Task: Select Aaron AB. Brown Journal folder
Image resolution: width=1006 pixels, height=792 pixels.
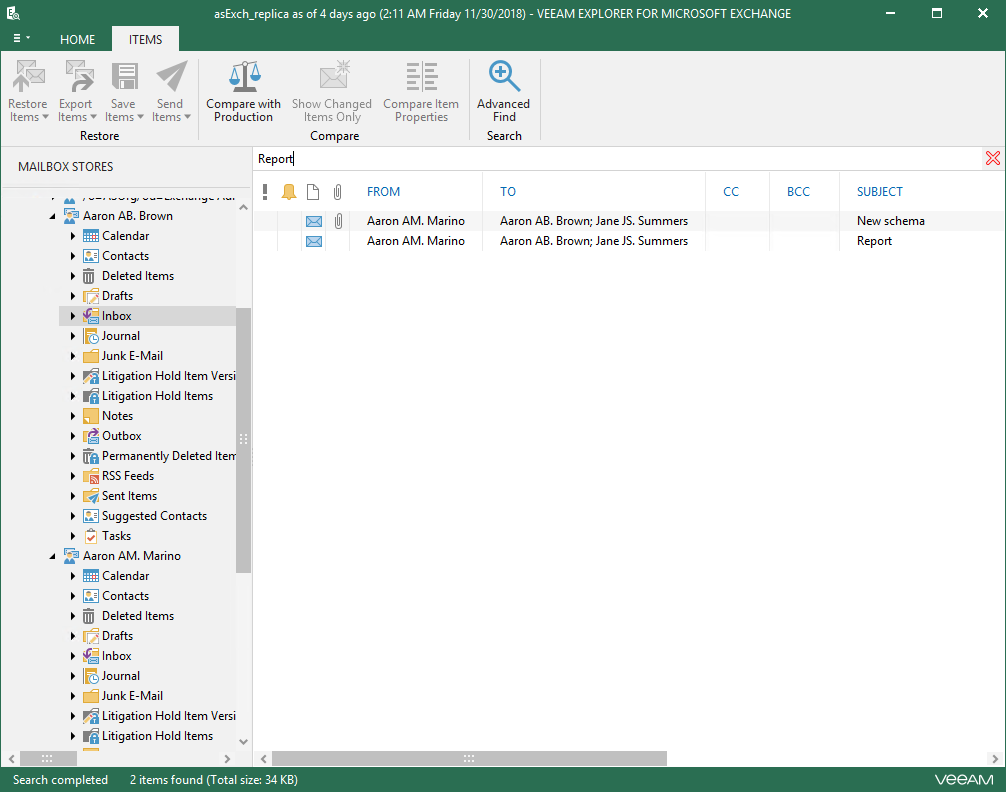Action: [x=121, y=336]
